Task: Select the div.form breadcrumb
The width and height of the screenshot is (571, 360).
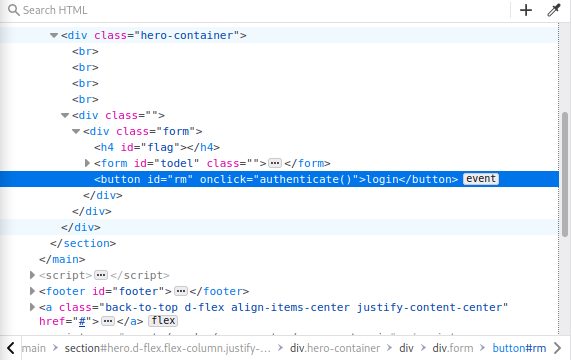Action: [x=453, y=348]
